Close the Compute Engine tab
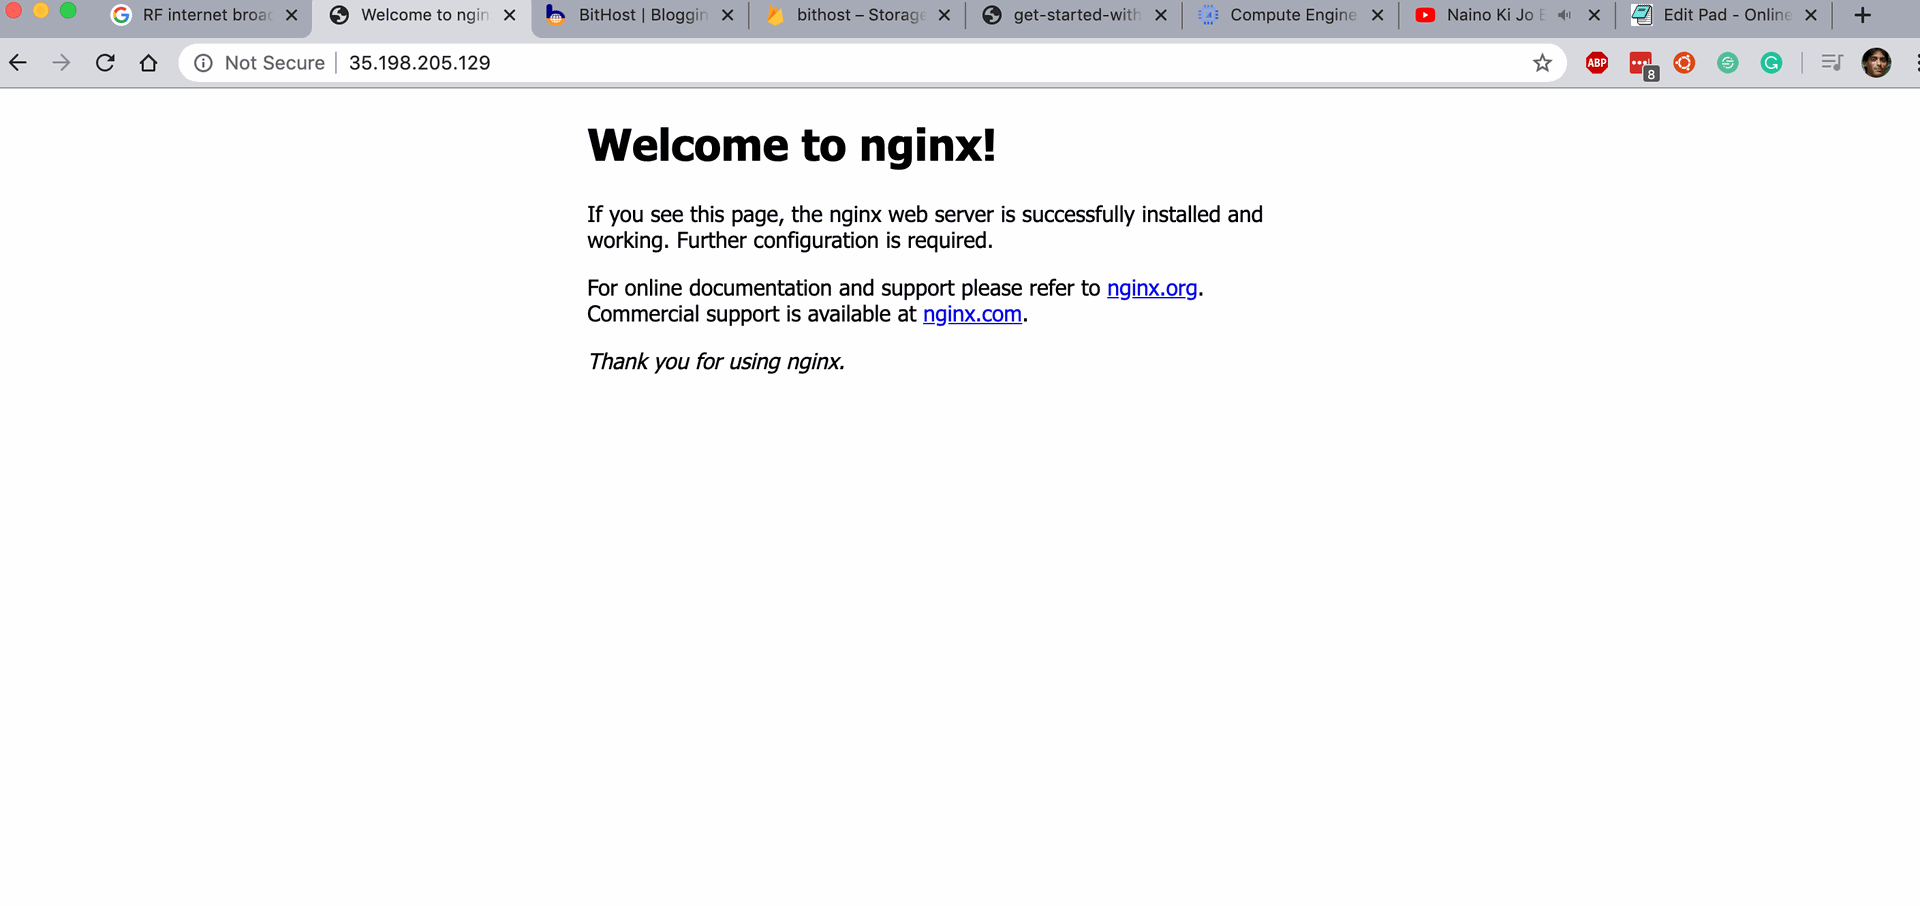 click(1378, 15)
